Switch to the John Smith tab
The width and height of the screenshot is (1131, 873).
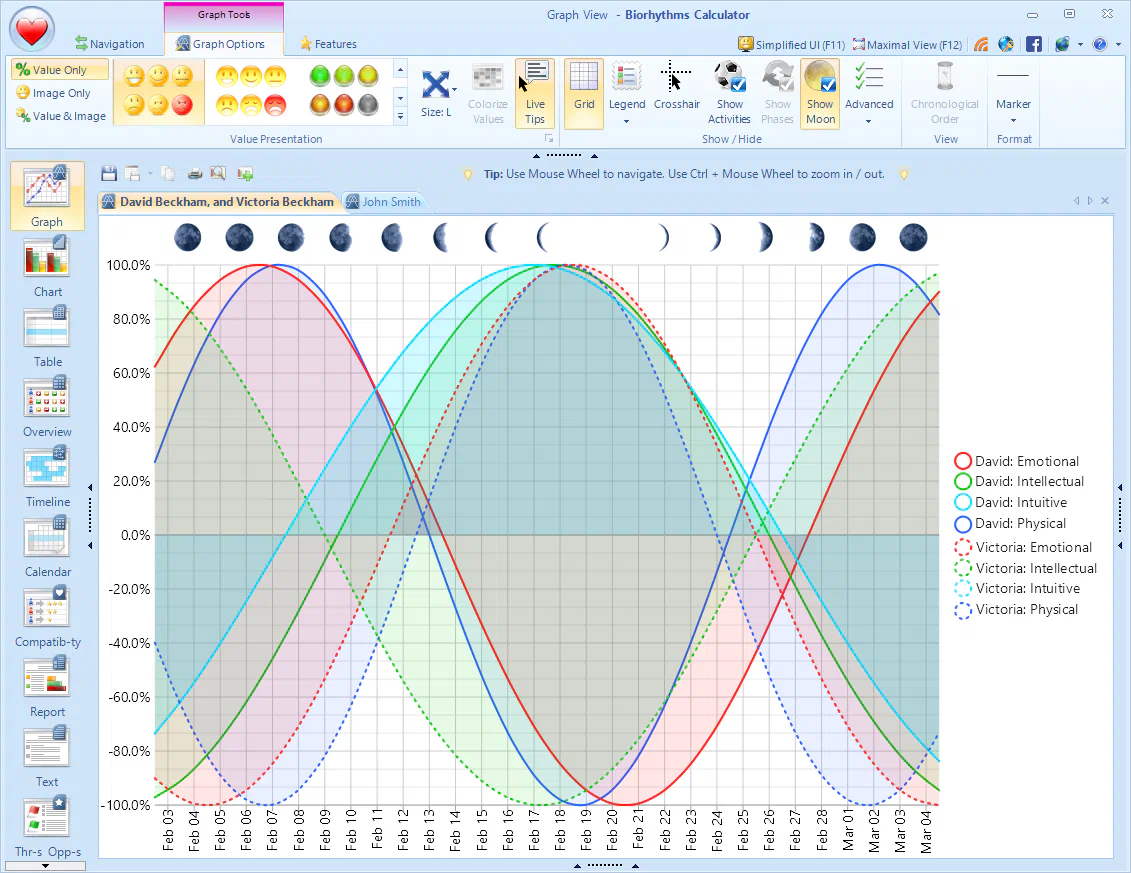tap(383, 201)
